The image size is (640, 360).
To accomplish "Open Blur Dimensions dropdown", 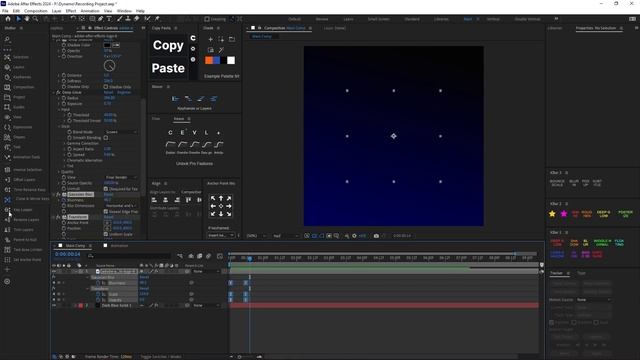I will click(121, 206).
